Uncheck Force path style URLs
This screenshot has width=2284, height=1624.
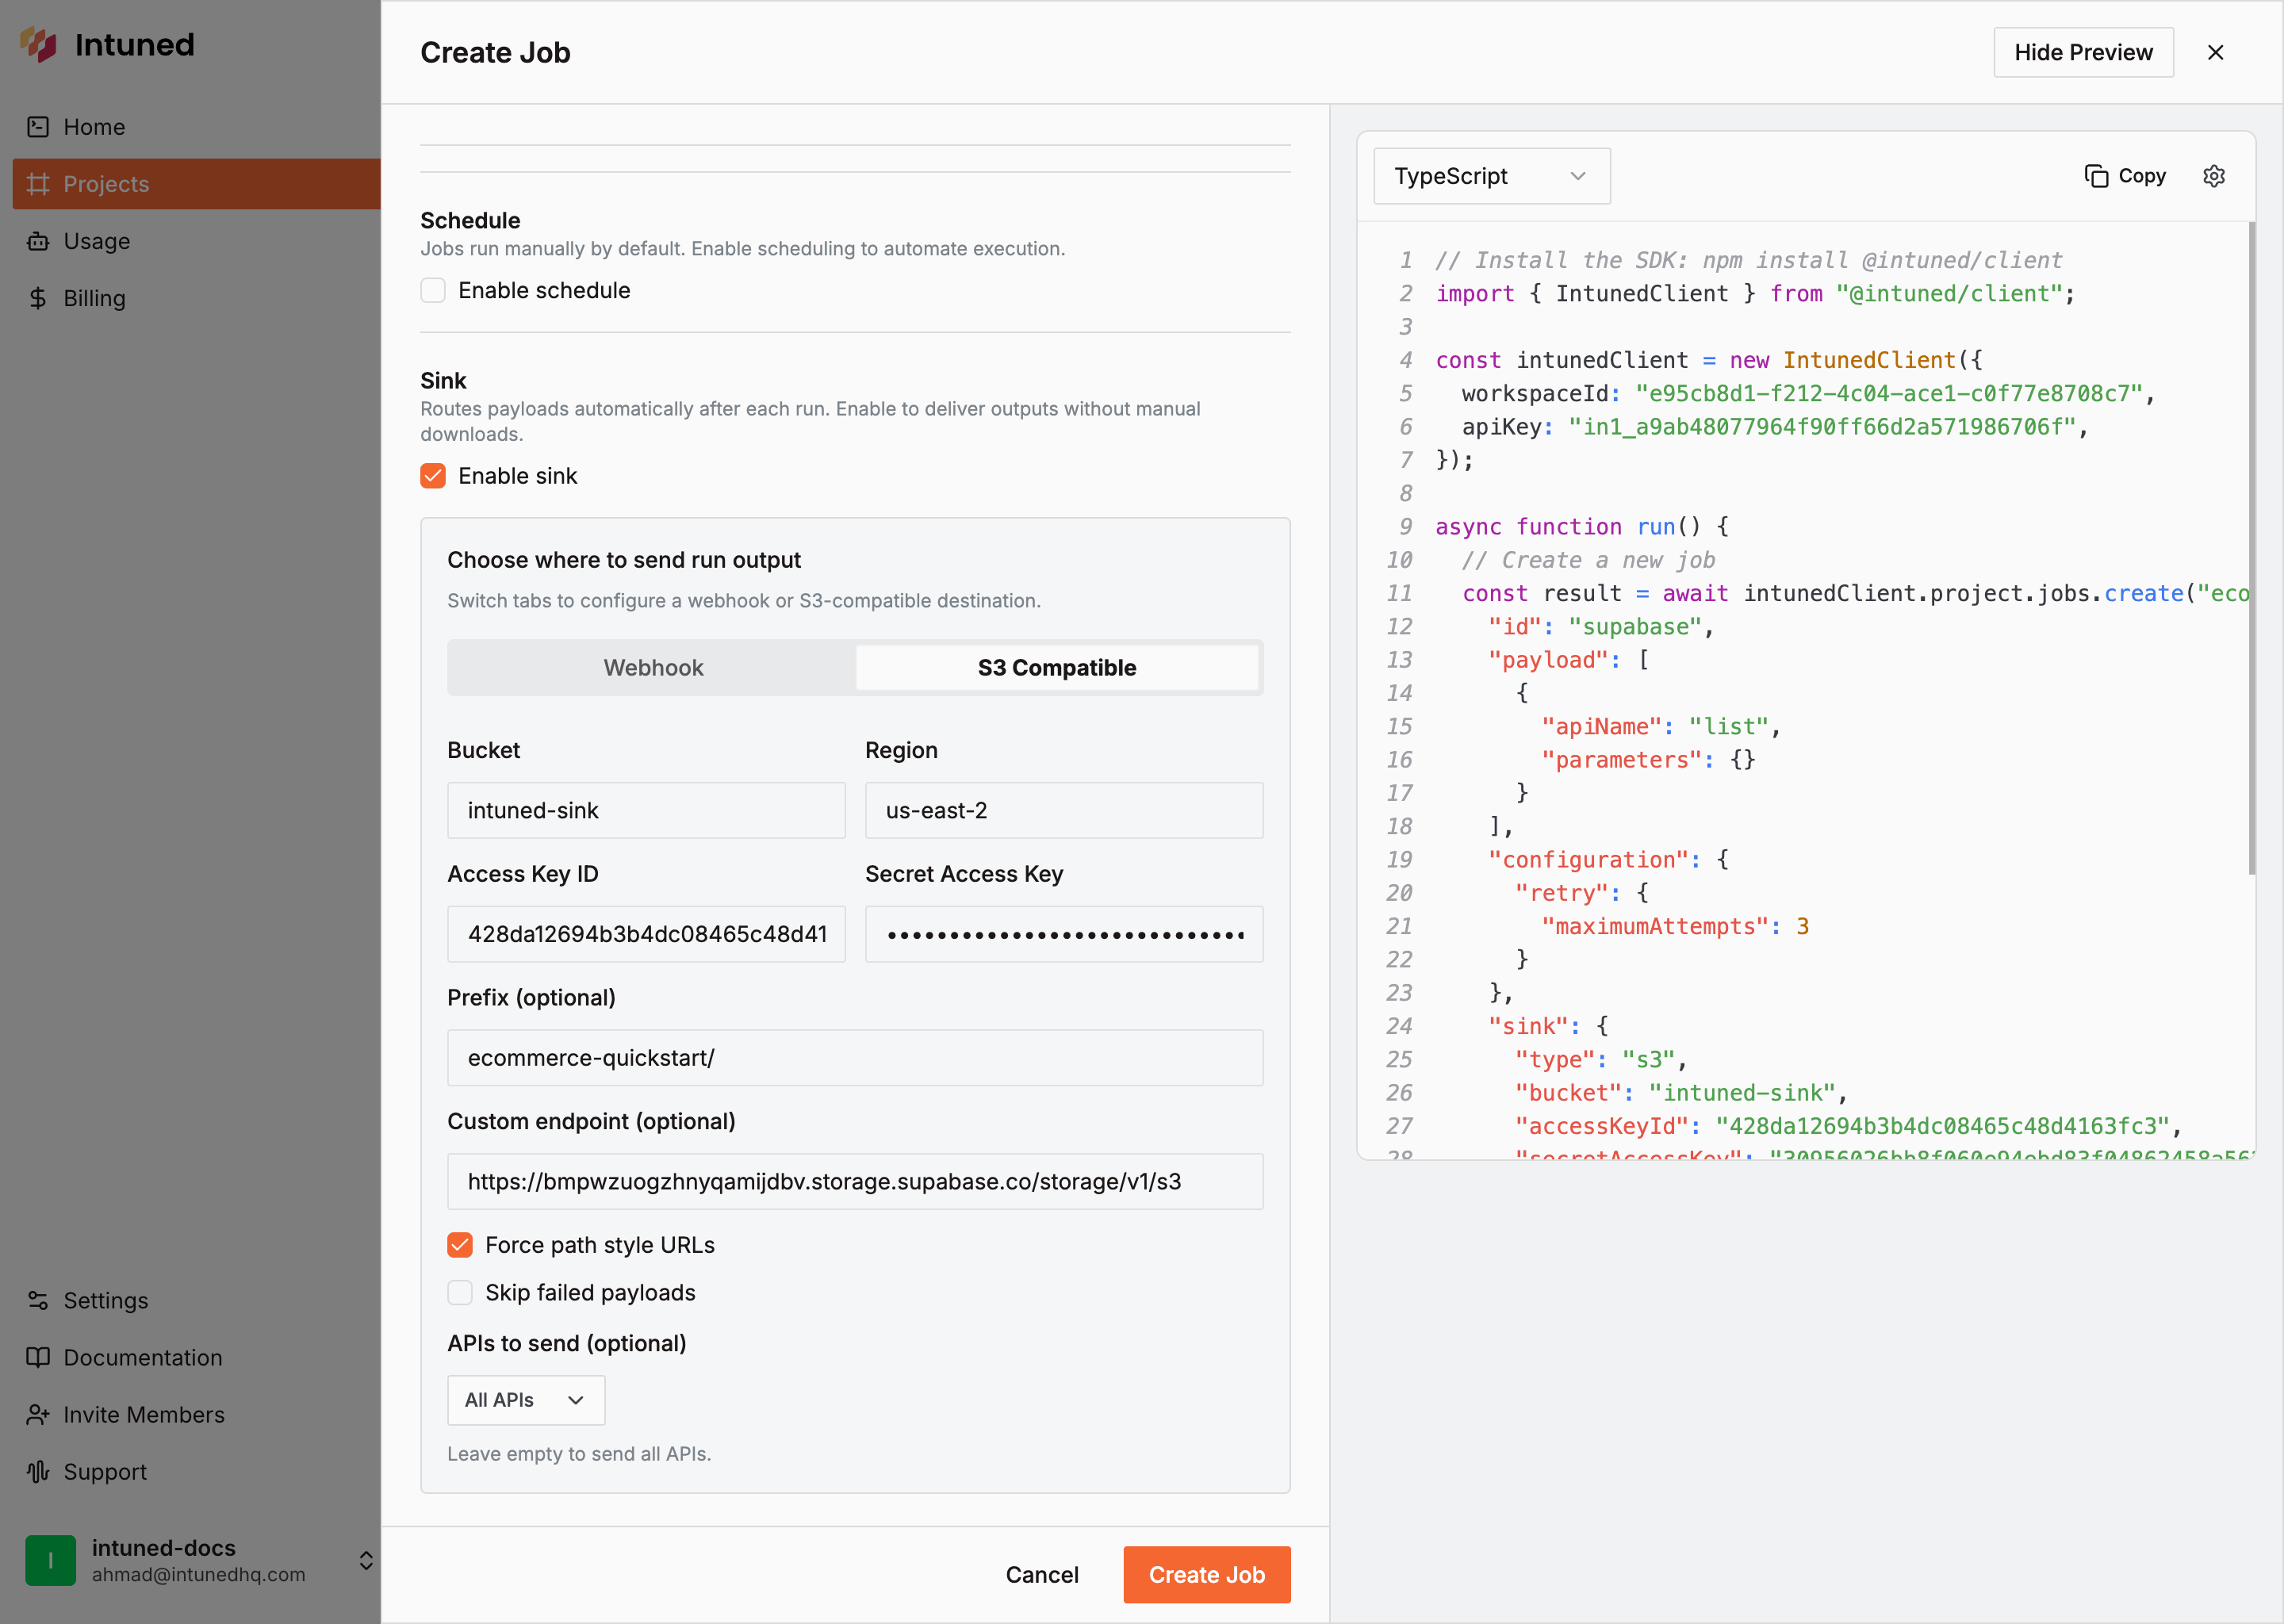pos(460,1245)
